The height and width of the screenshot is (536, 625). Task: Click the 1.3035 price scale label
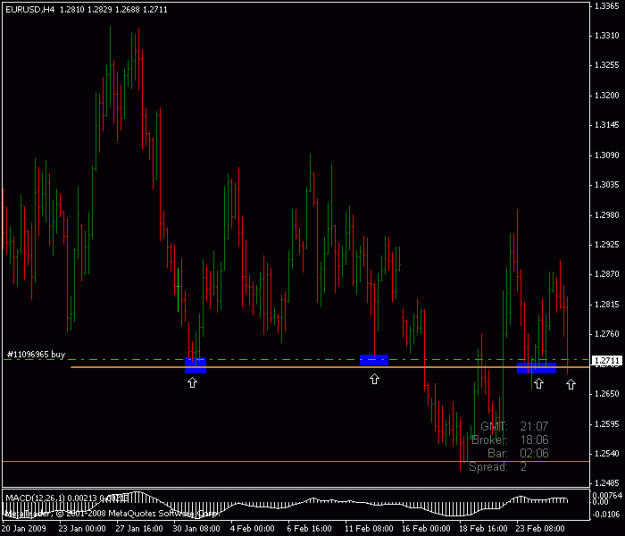tap(607, 185)
